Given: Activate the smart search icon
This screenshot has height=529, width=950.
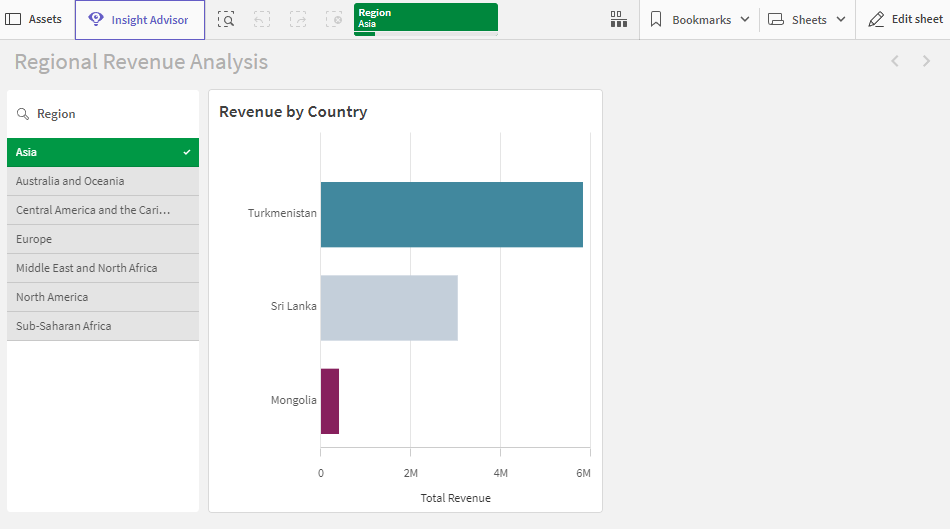Looking at the screenshot, I should click(x=227, y=20).
